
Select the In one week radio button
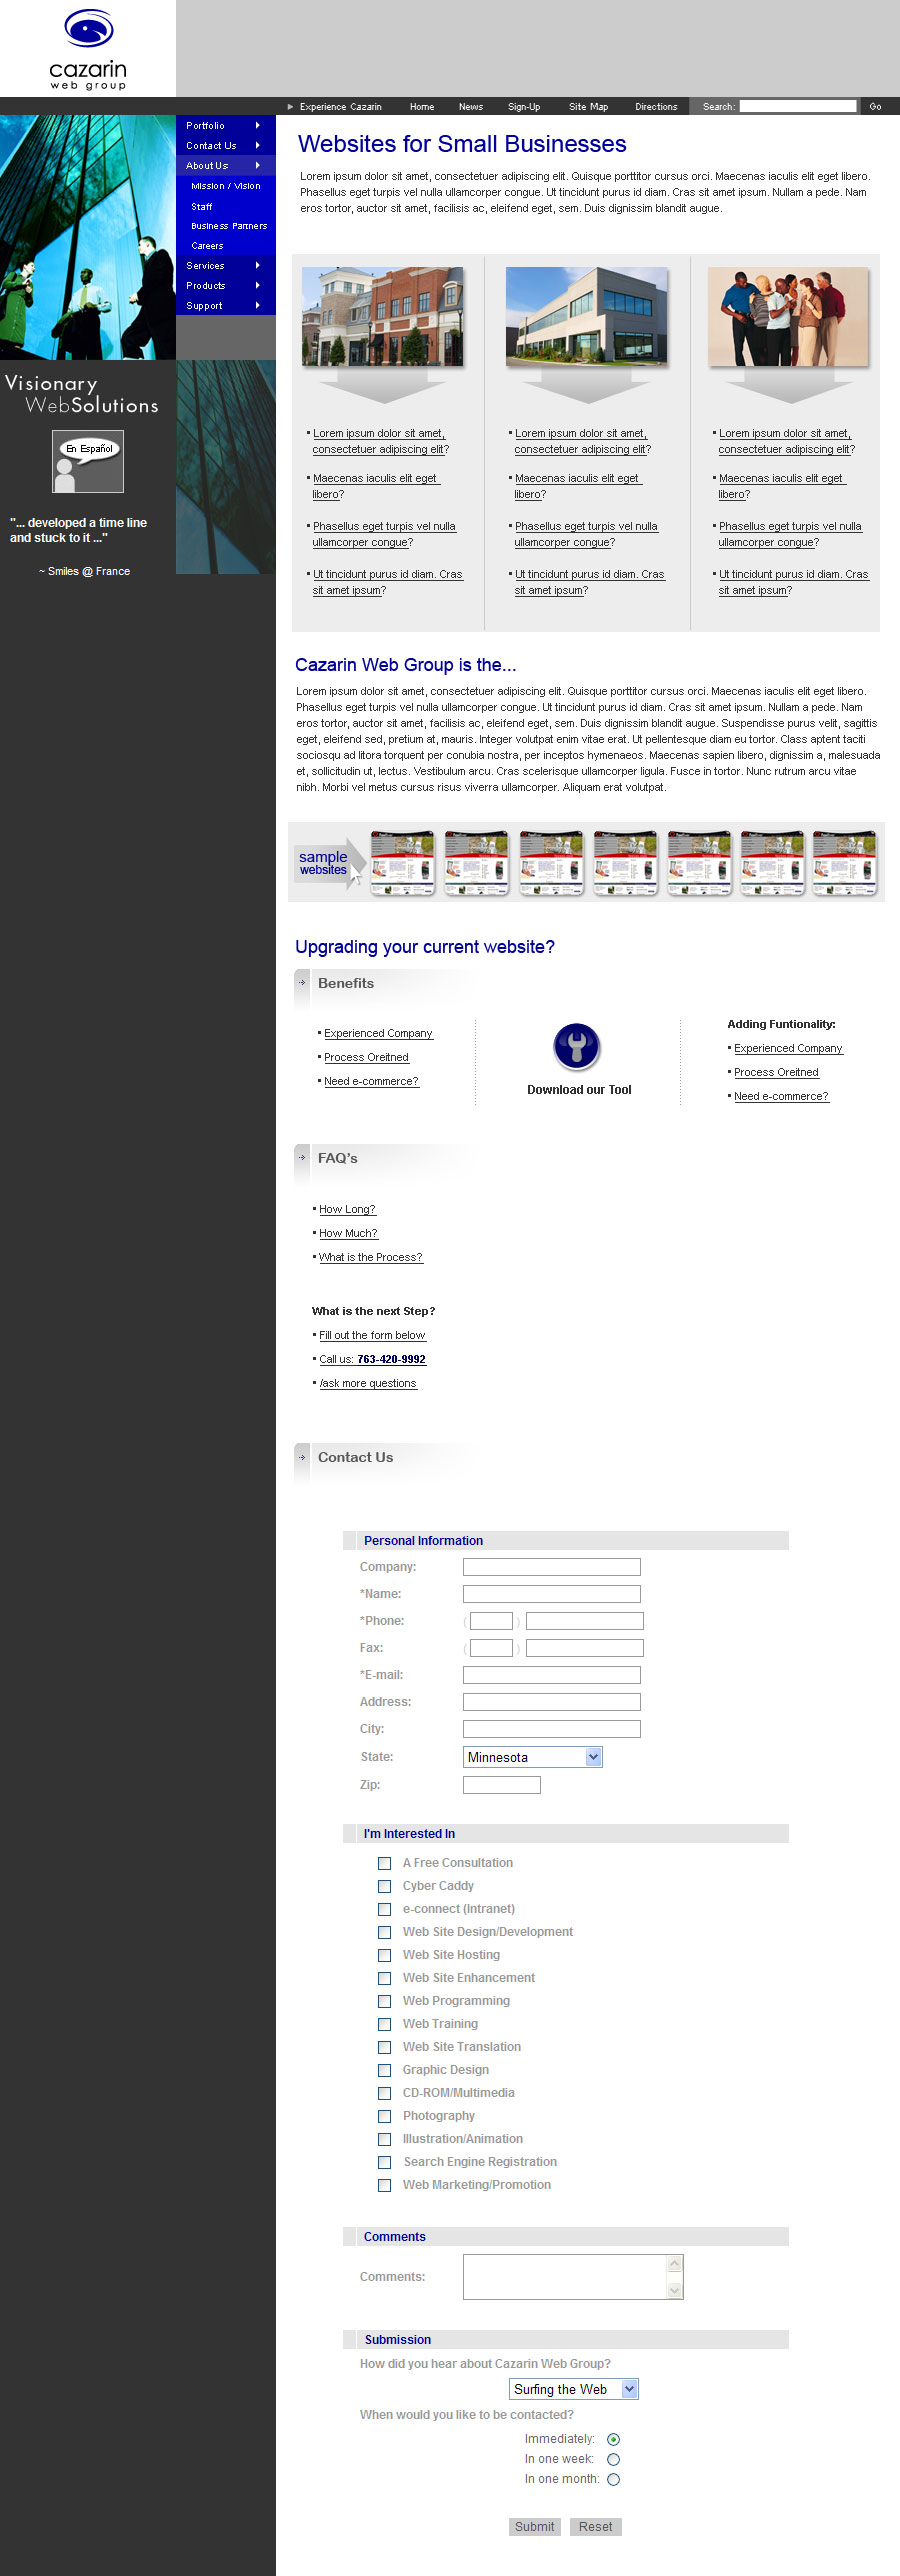coord(613,2459)
